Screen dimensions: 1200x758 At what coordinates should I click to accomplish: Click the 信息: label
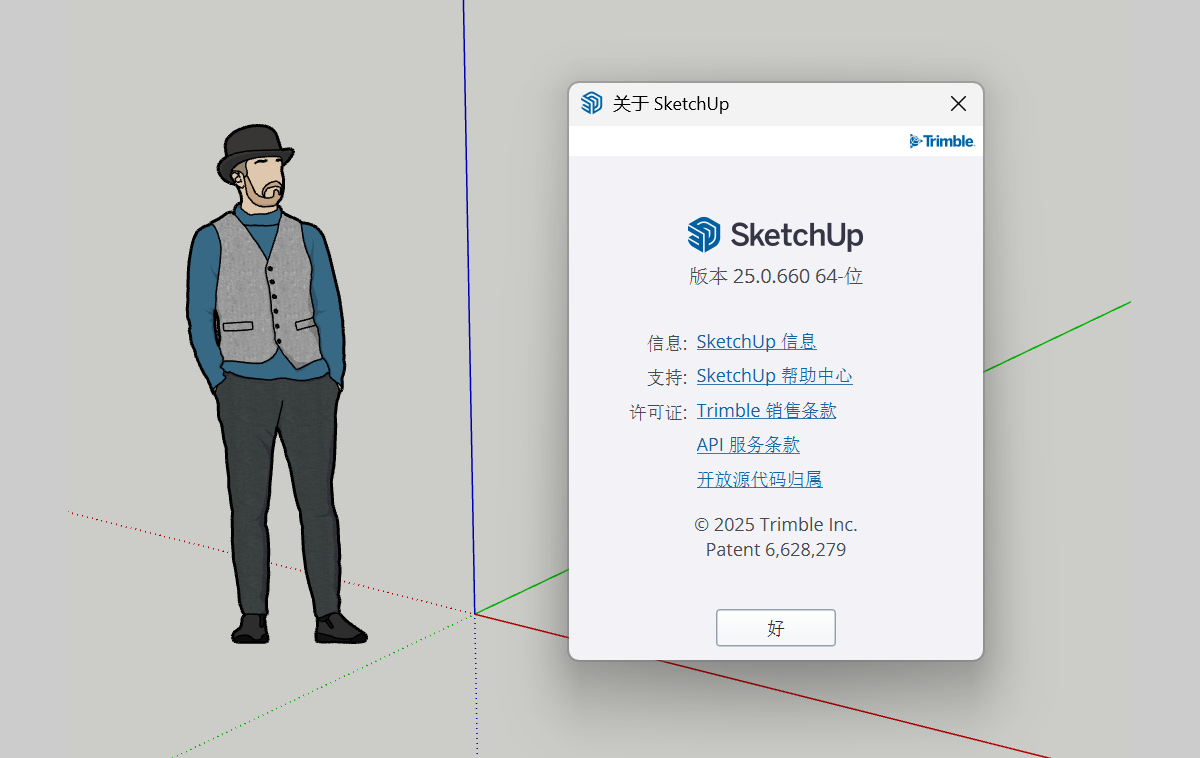point(667,343)
